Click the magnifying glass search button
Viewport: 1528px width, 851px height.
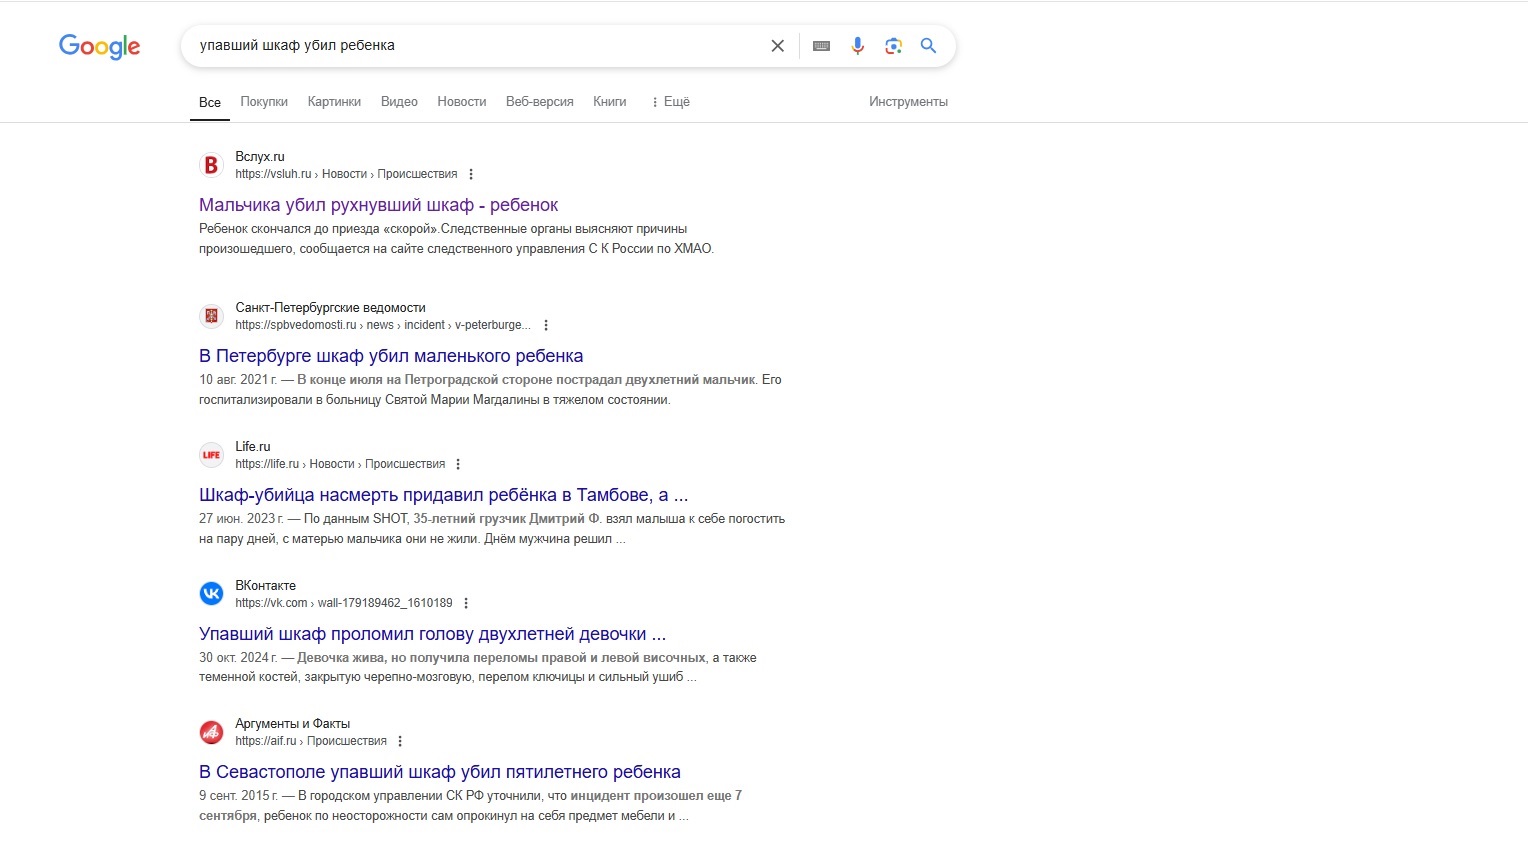928,46
